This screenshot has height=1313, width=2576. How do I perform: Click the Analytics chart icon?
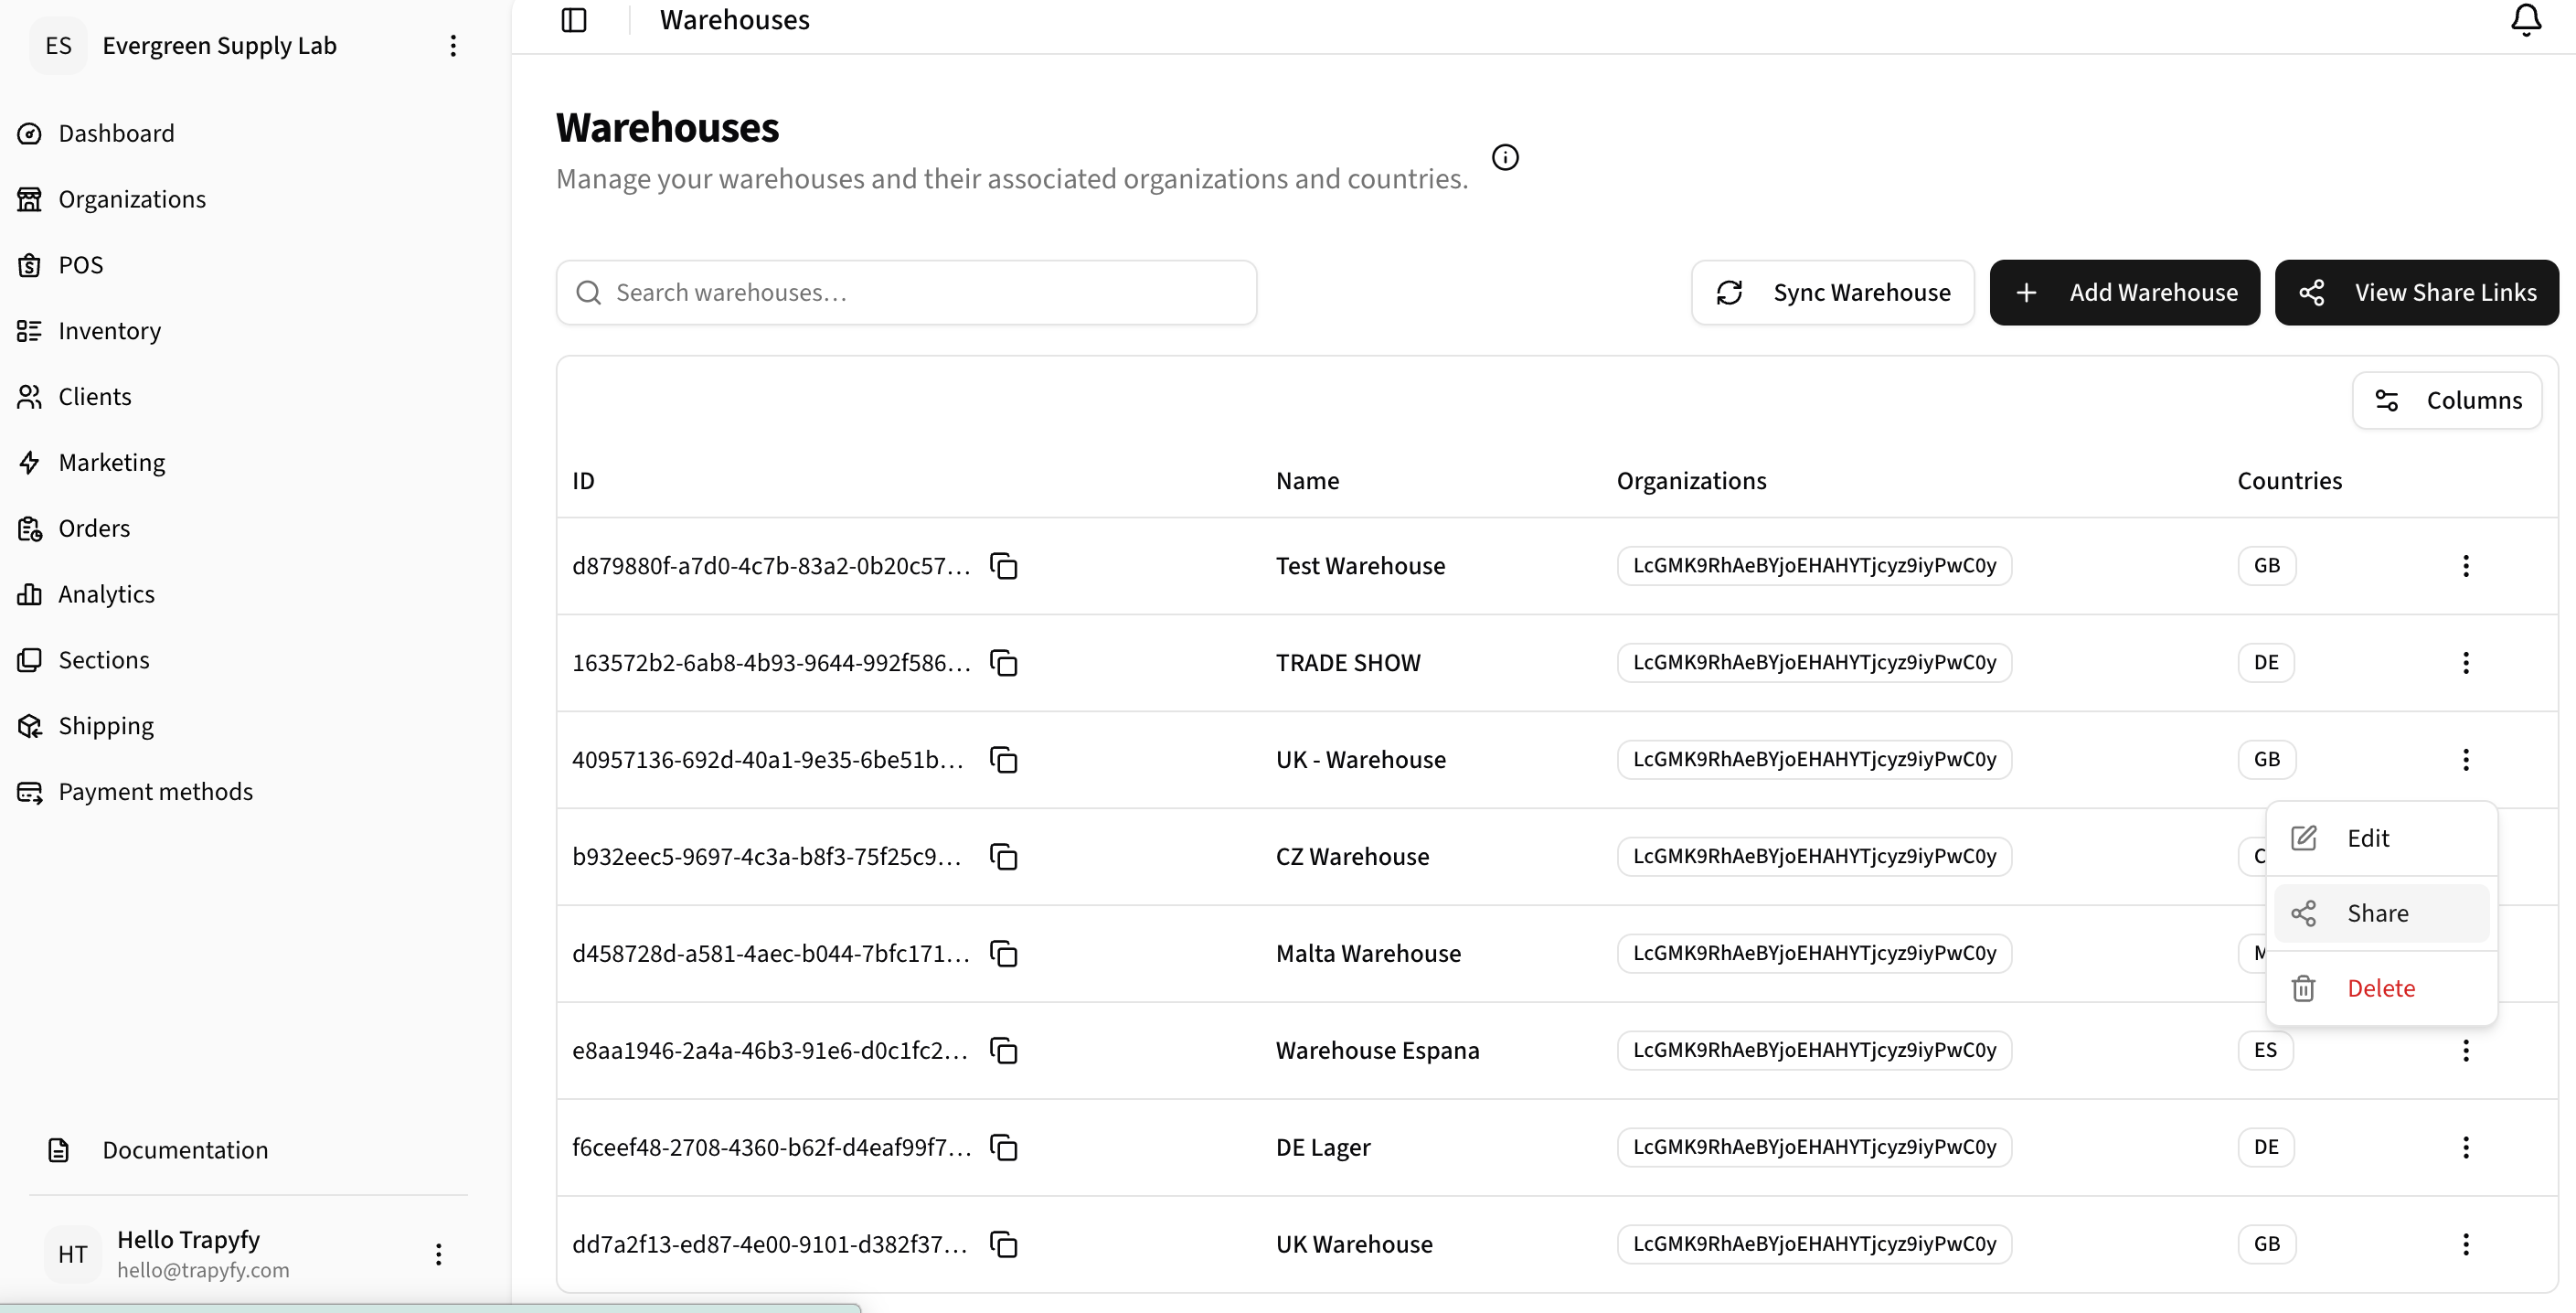pyautogui.click(x=30, y=594)
